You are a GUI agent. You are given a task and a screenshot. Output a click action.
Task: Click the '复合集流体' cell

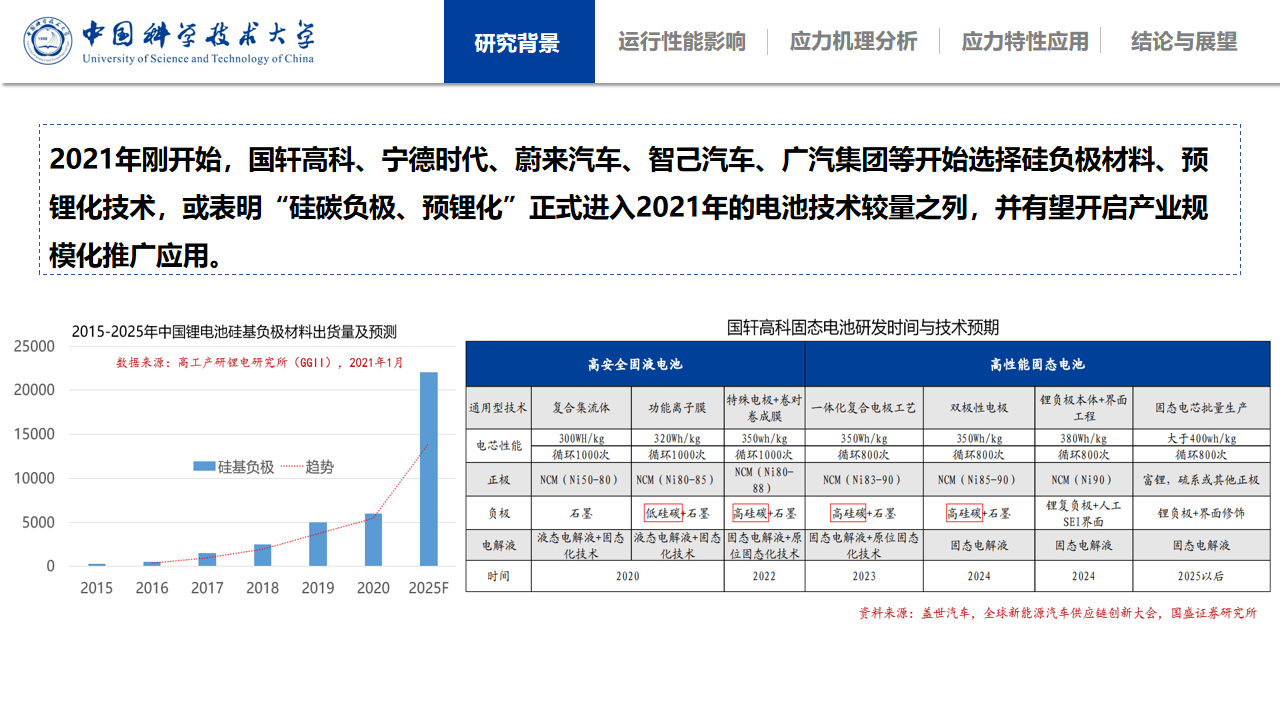pyautogui.click(x=581, y=408)
